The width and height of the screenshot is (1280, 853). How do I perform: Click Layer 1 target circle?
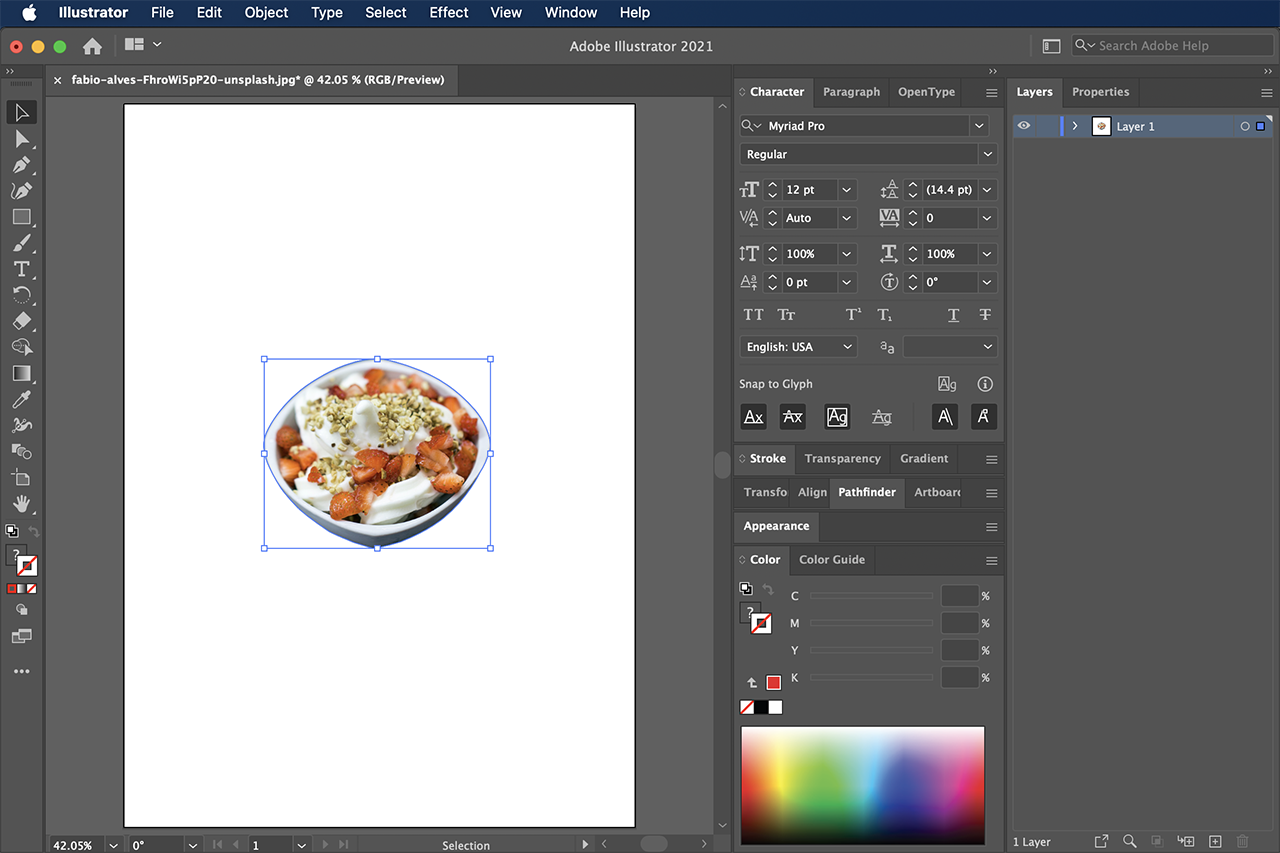coord(1245,126)
